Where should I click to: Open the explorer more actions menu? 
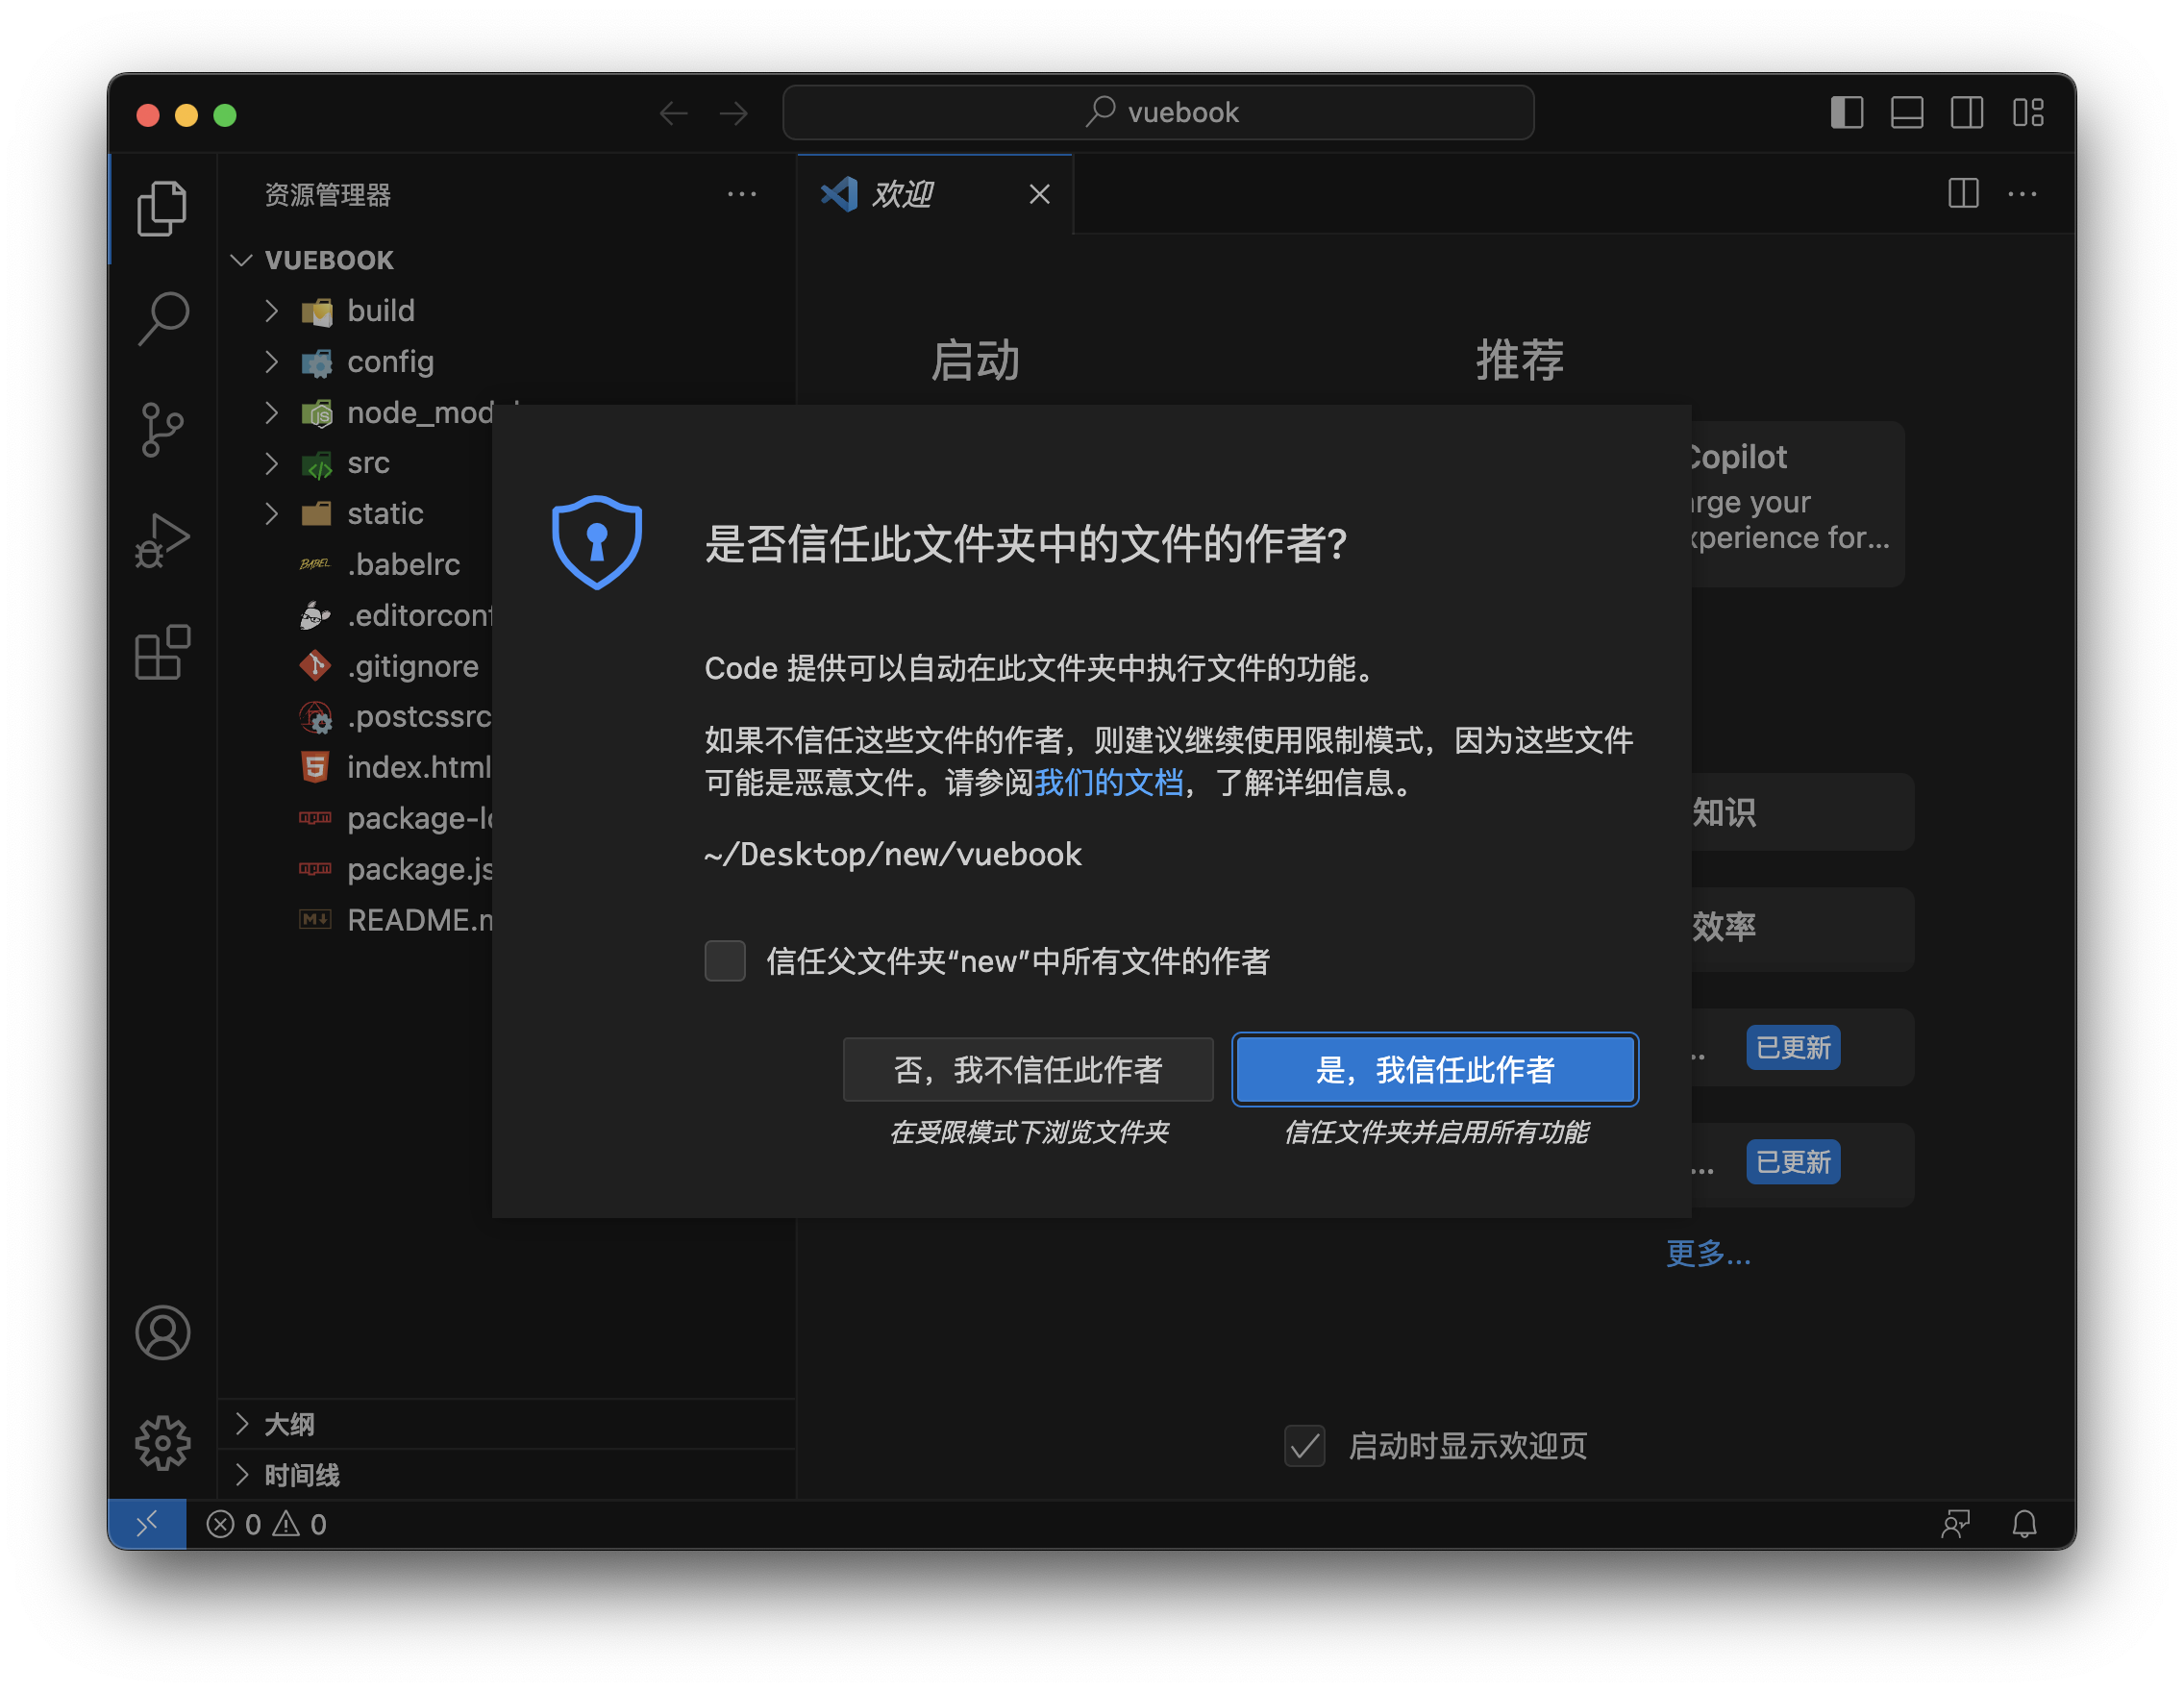742,194
